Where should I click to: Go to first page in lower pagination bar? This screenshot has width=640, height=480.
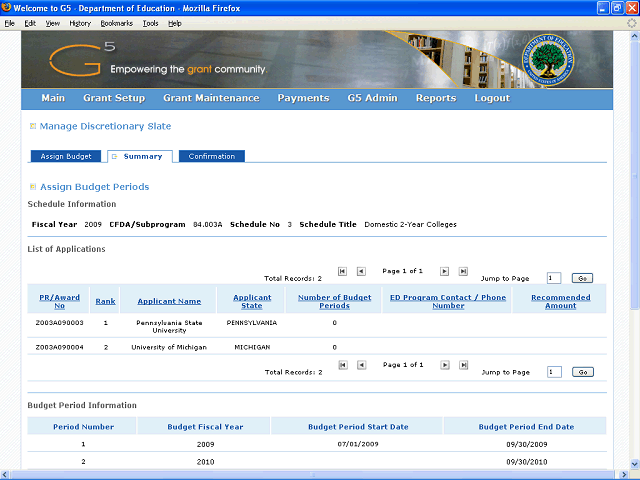point(343,365)
